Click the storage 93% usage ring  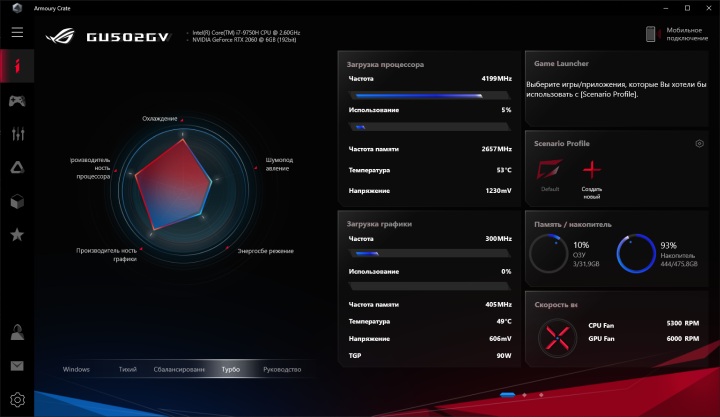[x=636, y=254]
